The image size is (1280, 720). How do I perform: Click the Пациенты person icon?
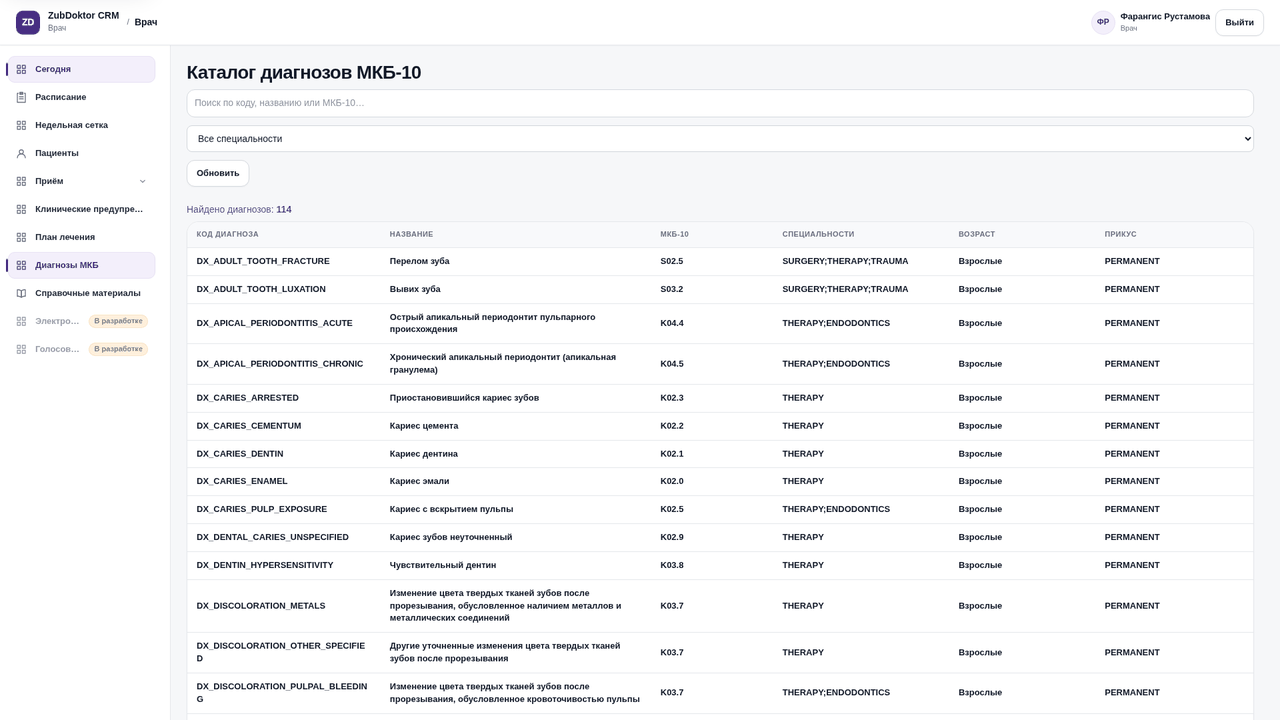21,153
